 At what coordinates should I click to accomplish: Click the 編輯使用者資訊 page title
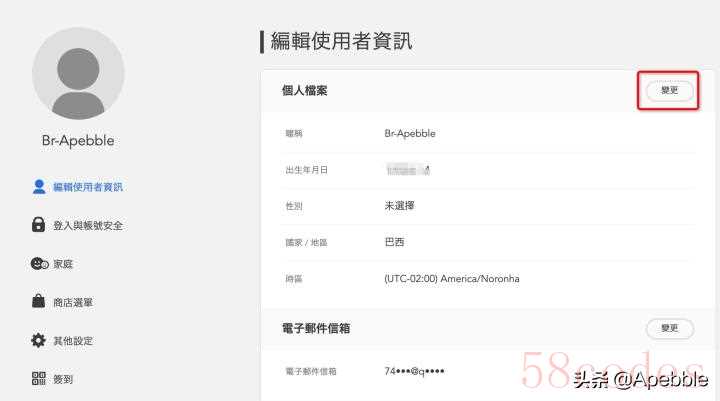(341, 41)
